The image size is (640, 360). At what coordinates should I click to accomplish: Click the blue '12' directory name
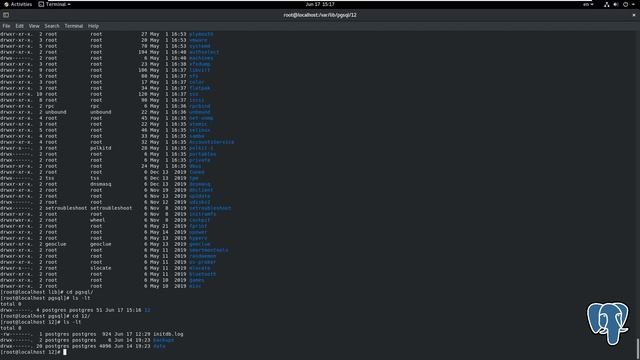147,310
